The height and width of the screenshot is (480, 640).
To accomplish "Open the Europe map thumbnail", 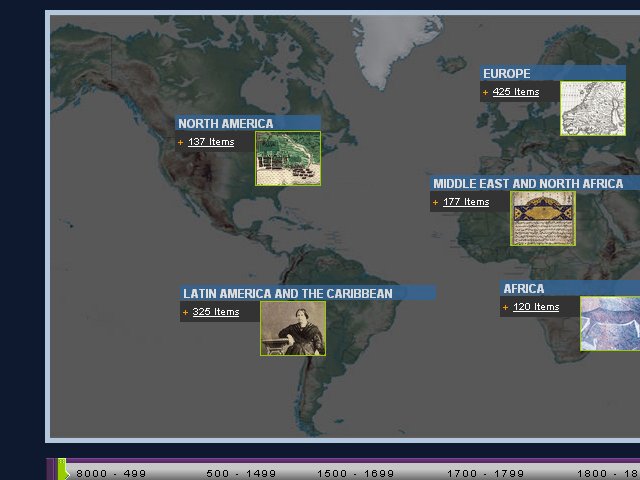I will [x=592, y=108].
